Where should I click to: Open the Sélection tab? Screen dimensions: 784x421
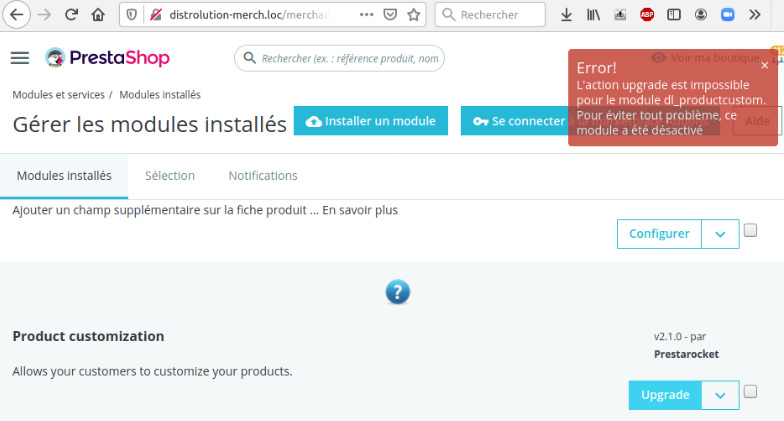[170, 176]
